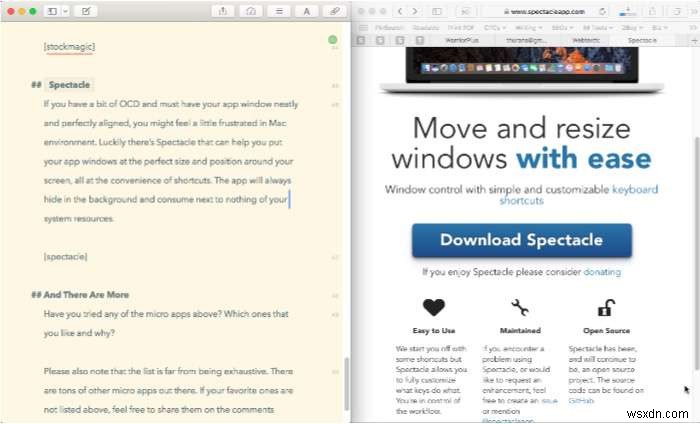Click the '[spectacle]' placeholder text
The image size is (700, 424).
click(66, 257)
